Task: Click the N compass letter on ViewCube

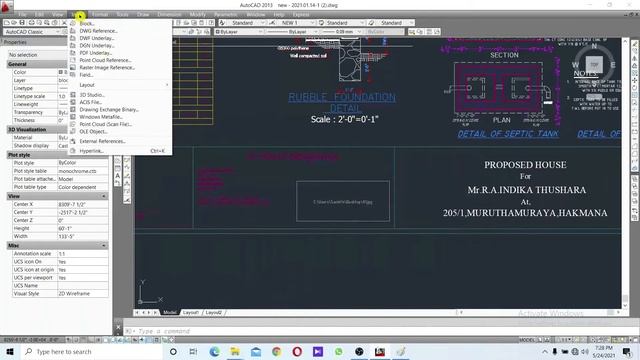Action: (594, 46)
